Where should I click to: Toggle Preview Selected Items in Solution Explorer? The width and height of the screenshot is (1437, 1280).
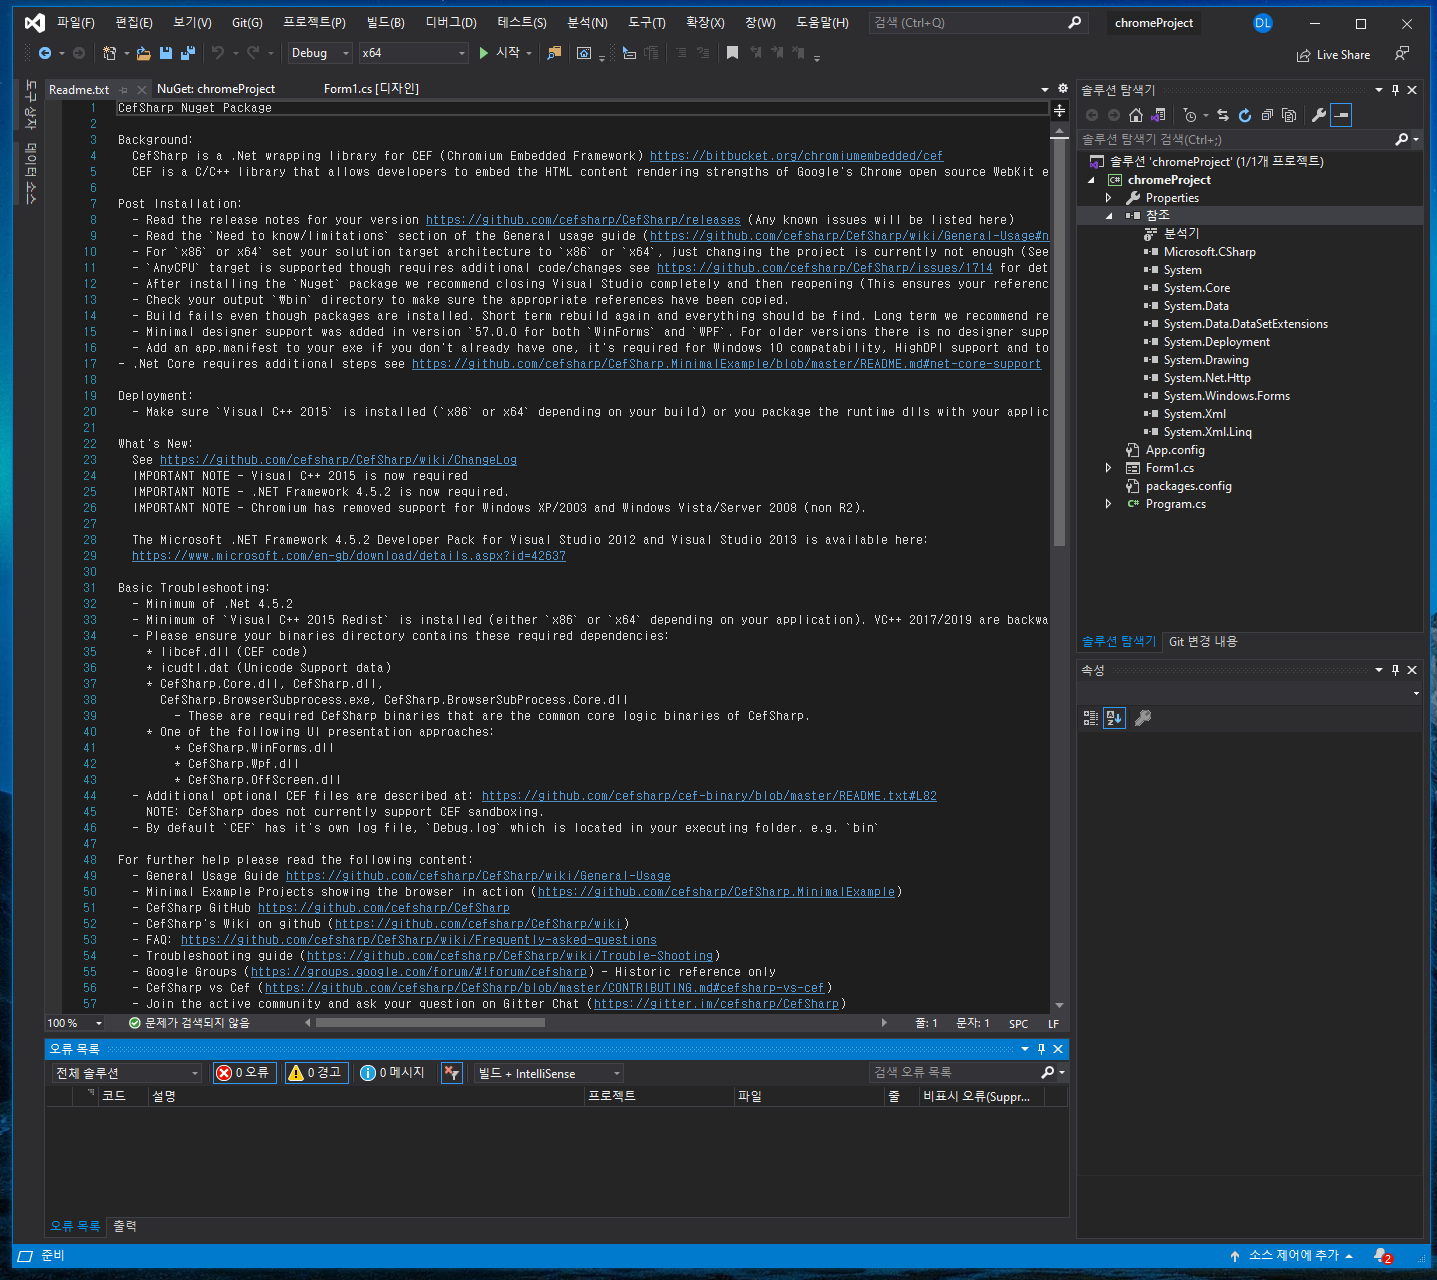pos(1342,115)
